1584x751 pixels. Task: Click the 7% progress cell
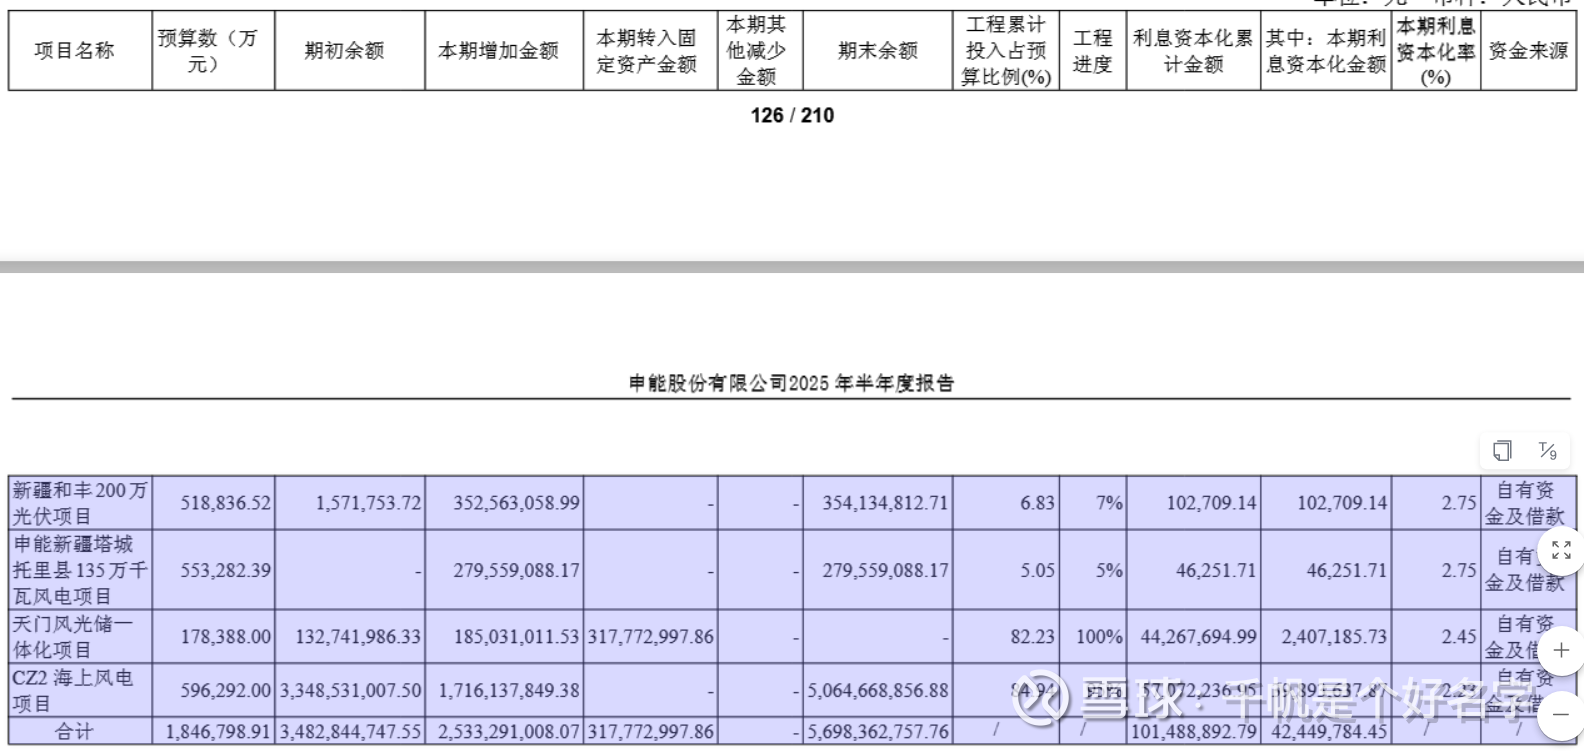pos(1109,502)
